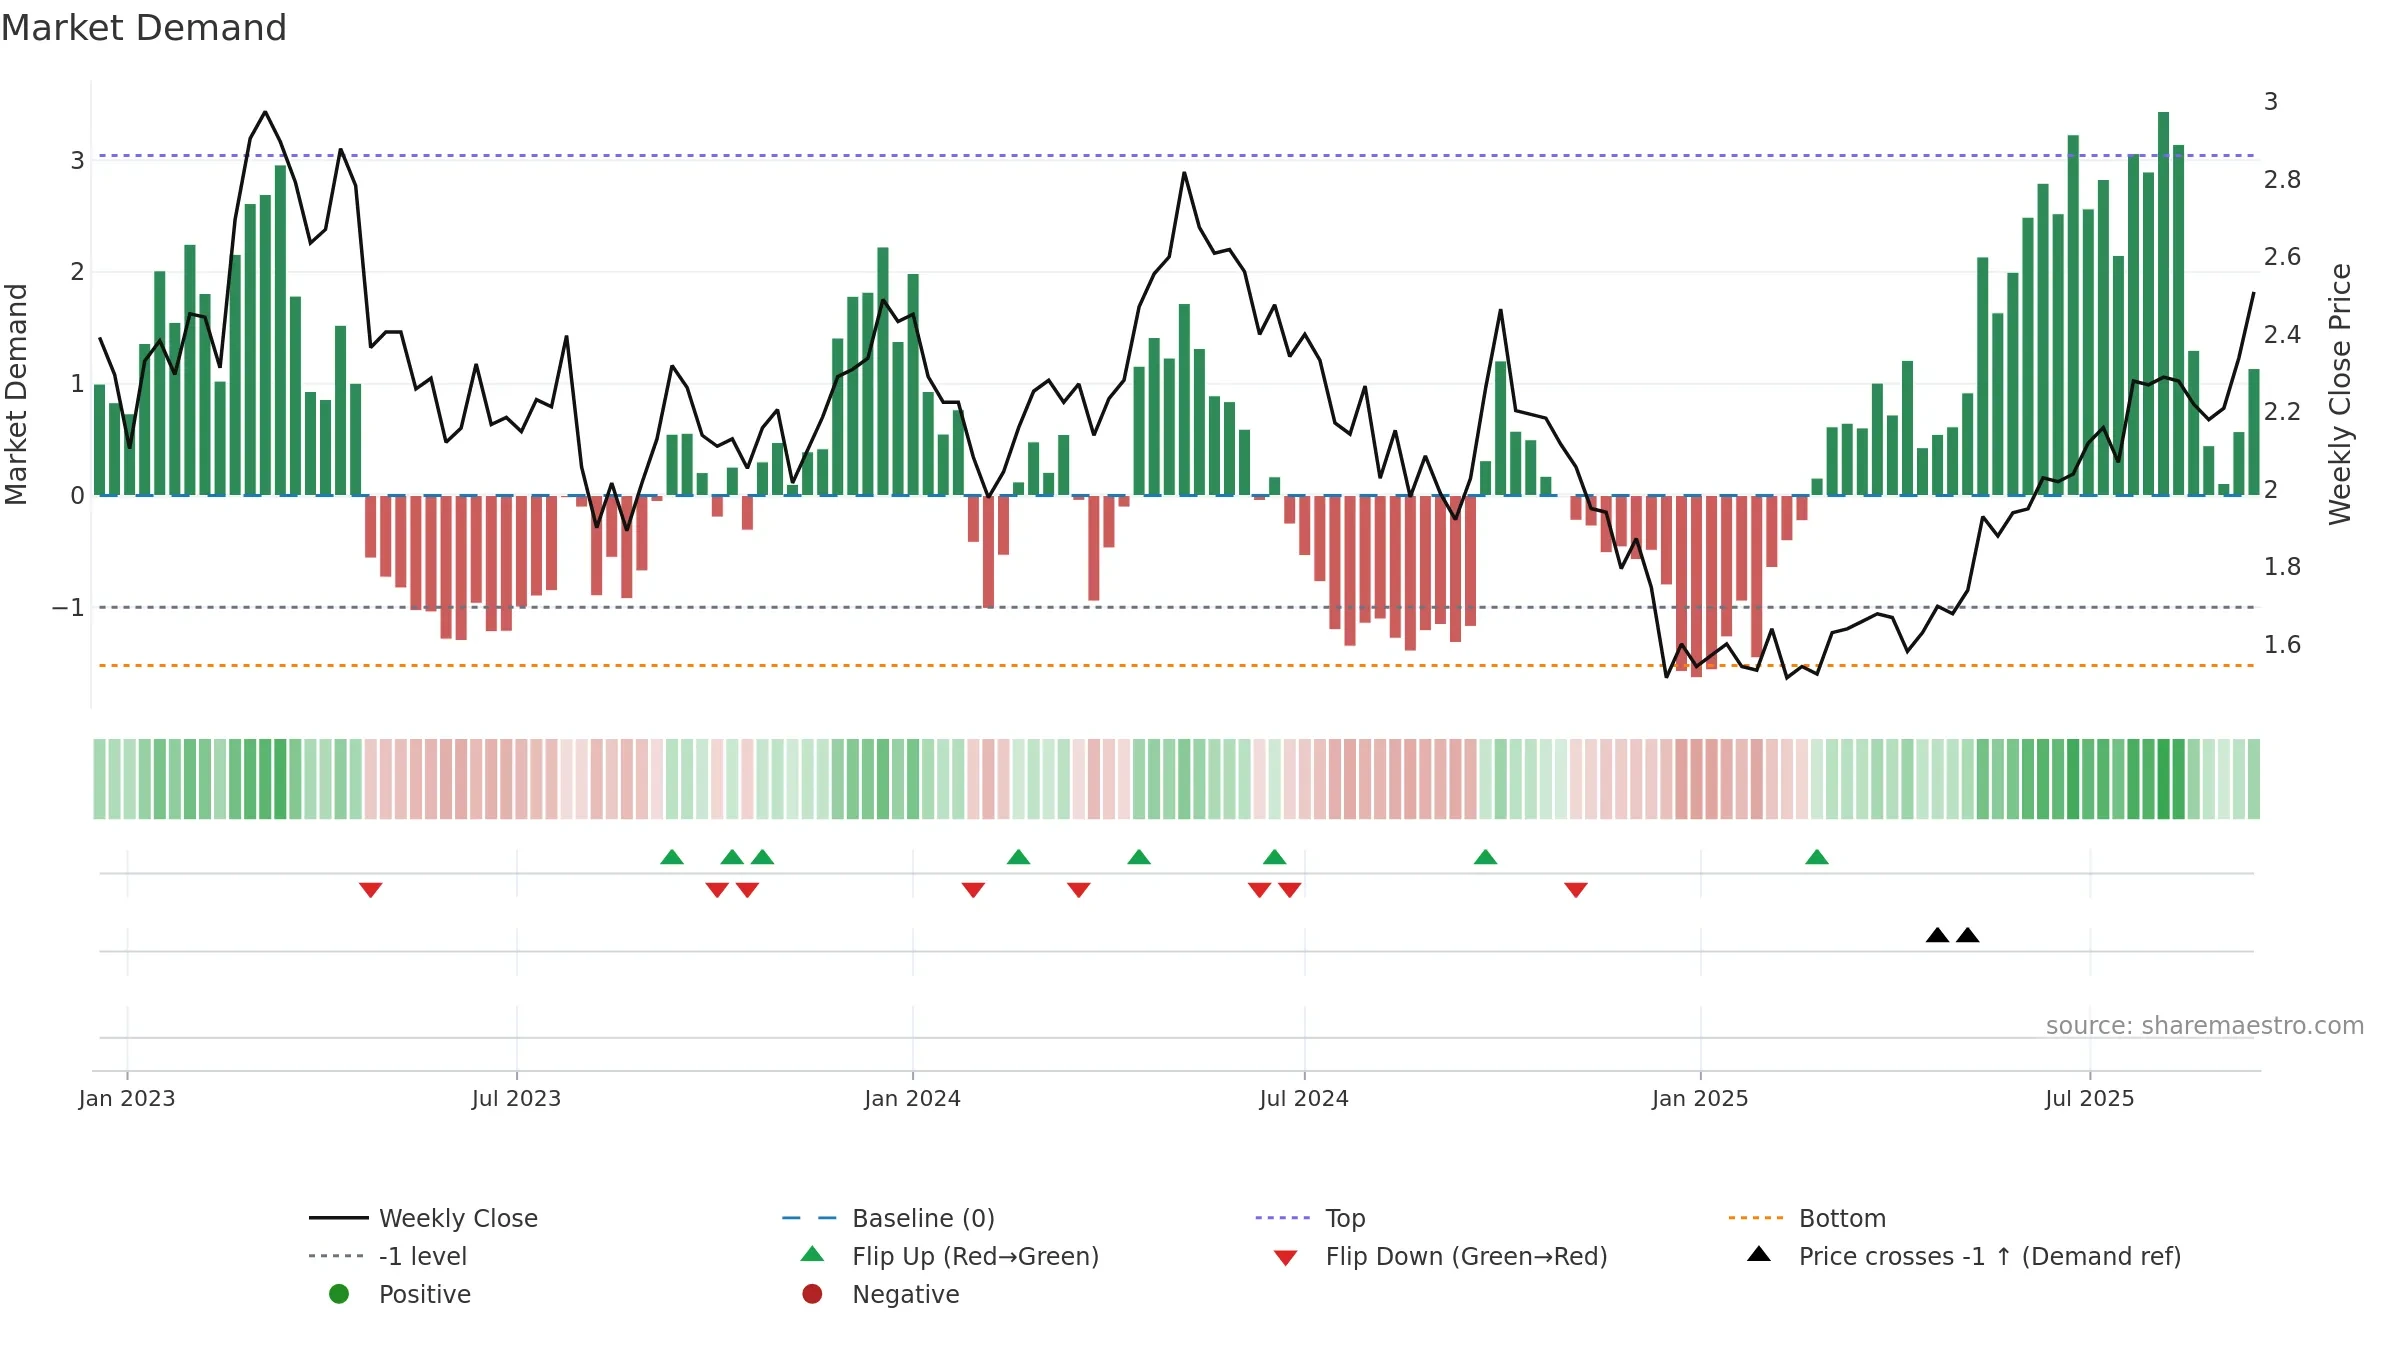Toggle Flip Up (Red→Green) legend entry
The height and width of the screenshot is (1350, 2400).
[950, 1256]
